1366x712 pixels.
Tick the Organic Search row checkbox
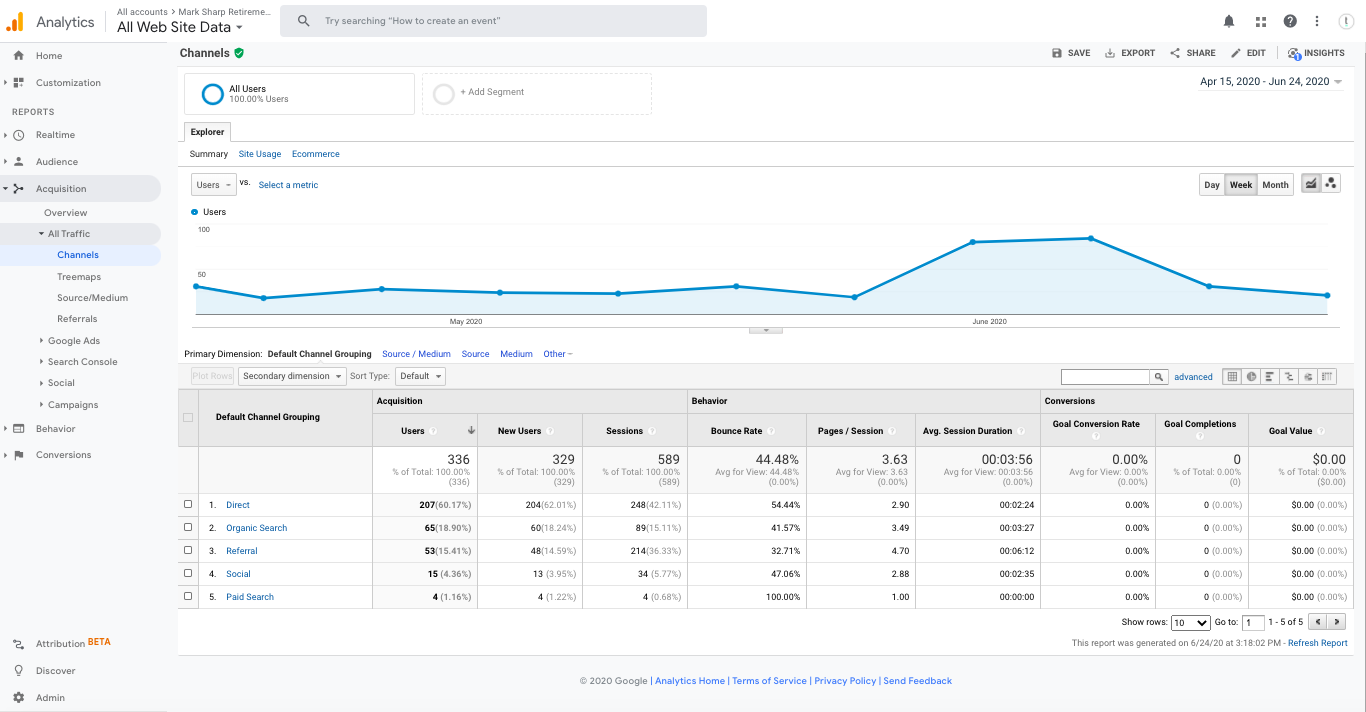[188, 528]
